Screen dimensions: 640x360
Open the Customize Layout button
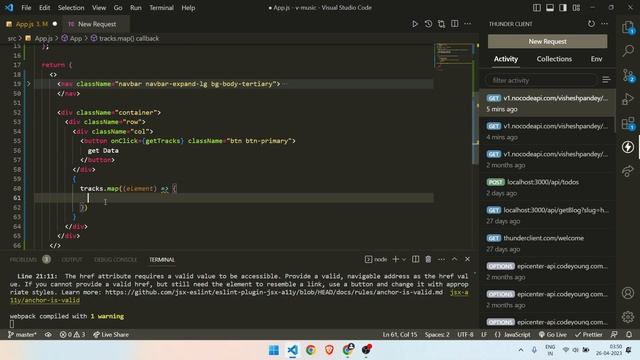(576, 8)
